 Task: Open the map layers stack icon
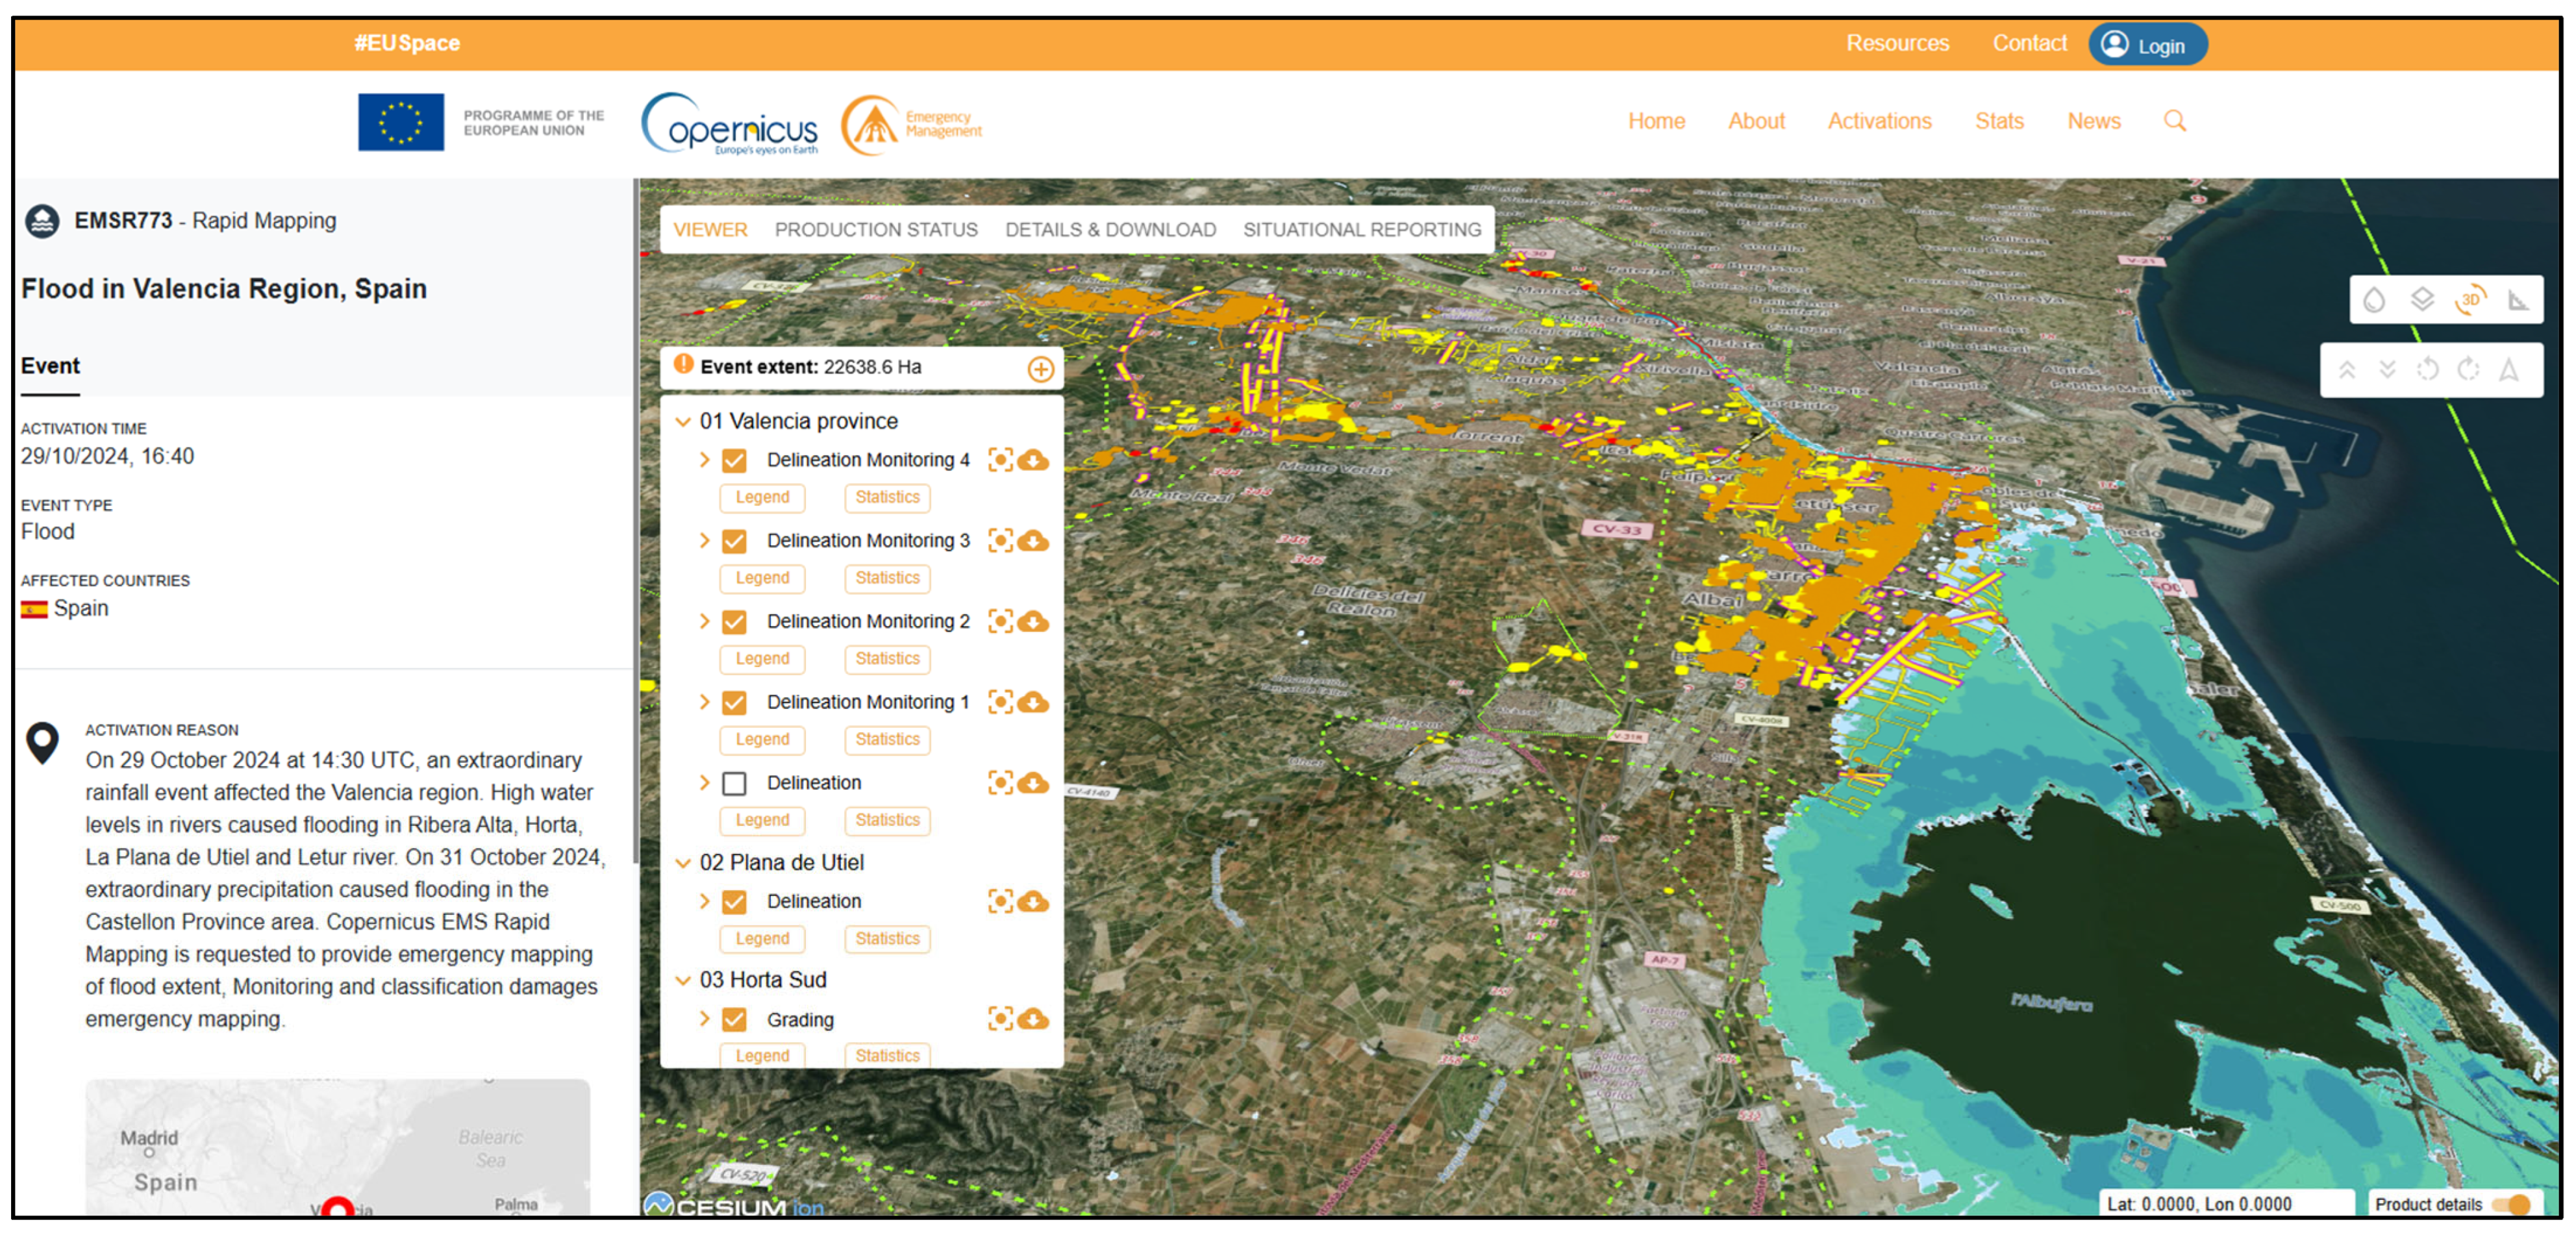pos(2422,299)
